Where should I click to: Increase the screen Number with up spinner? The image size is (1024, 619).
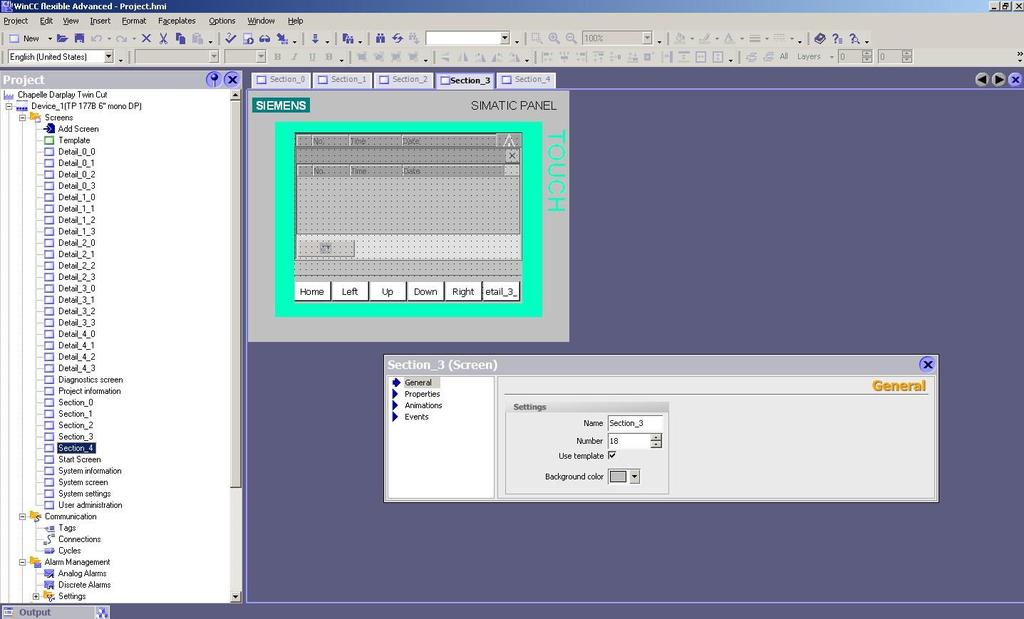coord(656,437)
